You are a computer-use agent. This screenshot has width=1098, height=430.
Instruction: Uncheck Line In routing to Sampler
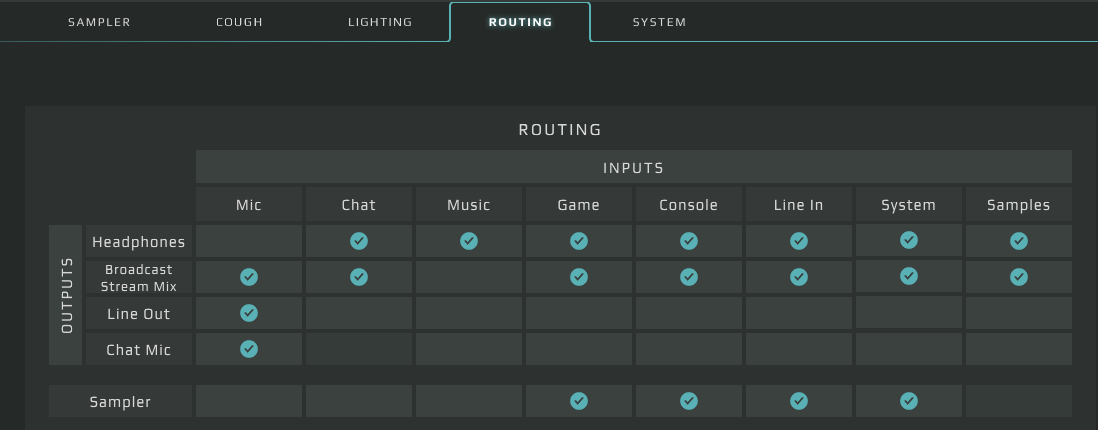[x=799, y=401]
